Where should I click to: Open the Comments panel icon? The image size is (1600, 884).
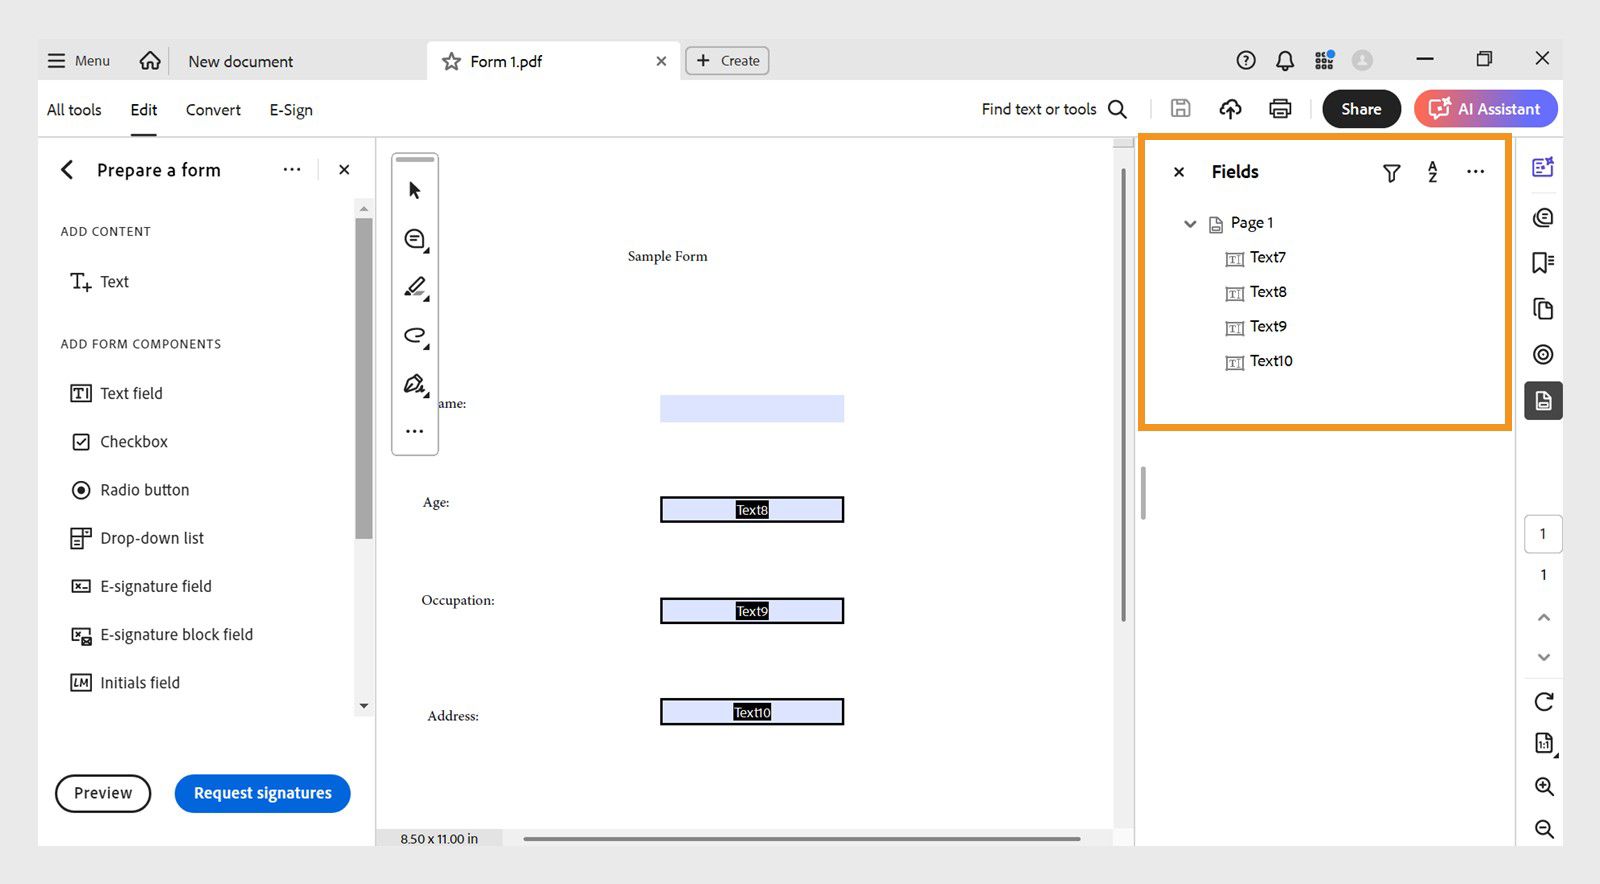(1543, 217)
